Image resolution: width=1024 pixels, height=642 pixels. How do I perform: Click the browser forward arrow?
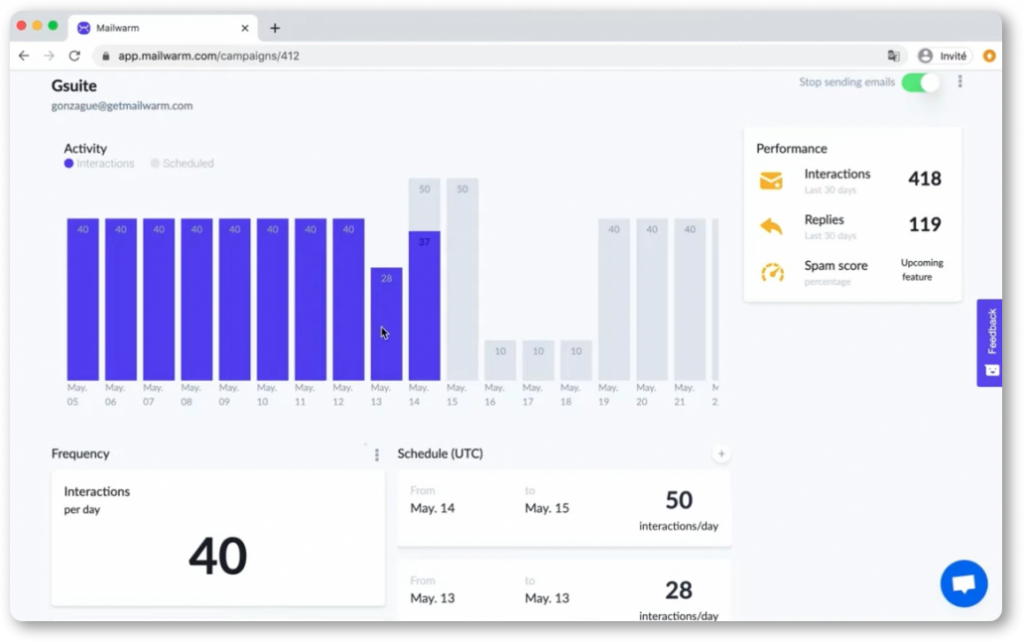[49, 56]
